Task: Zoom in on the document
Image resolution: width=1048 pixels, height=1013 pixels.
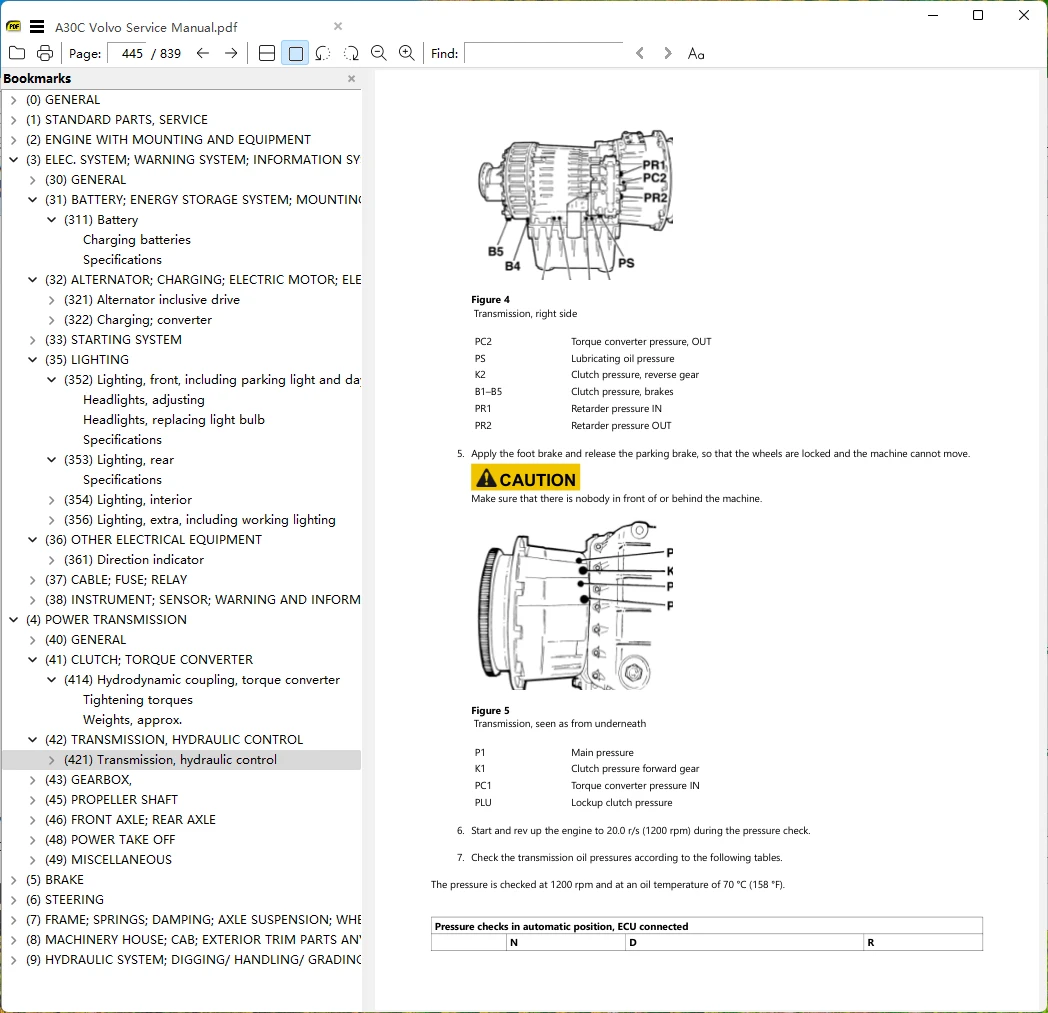Action: click(406, 53)
